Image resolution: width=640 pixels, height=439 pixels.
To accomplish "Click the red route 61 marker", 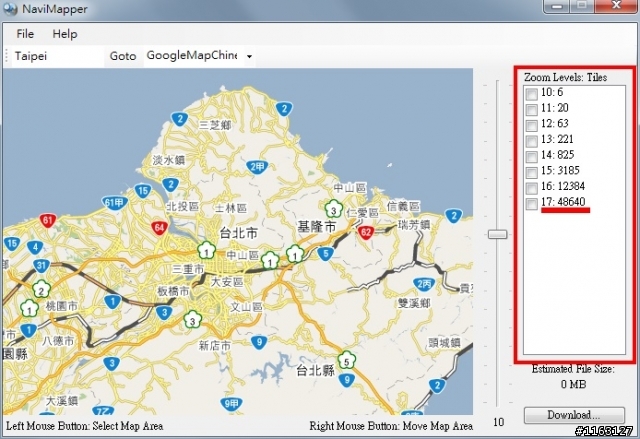I will (x=48, y=221).
